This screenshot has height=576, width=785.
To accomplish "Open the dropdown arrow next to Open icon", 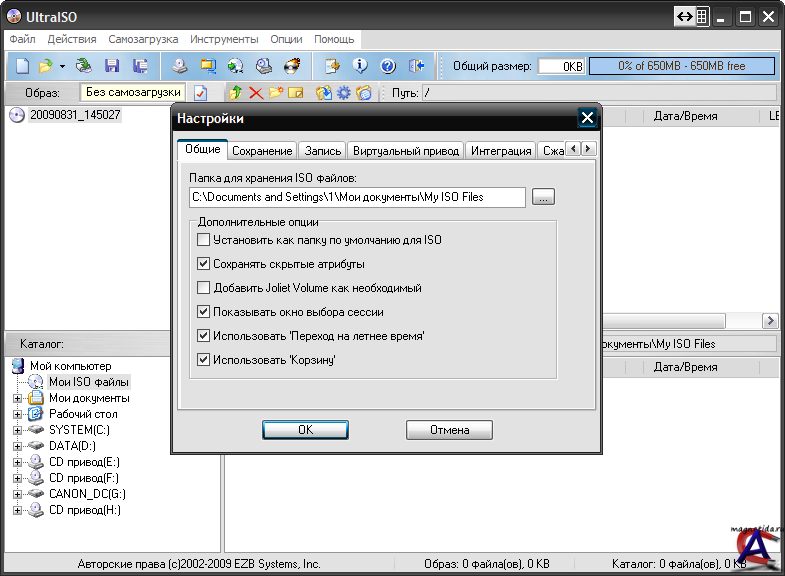I will (62, 66).
